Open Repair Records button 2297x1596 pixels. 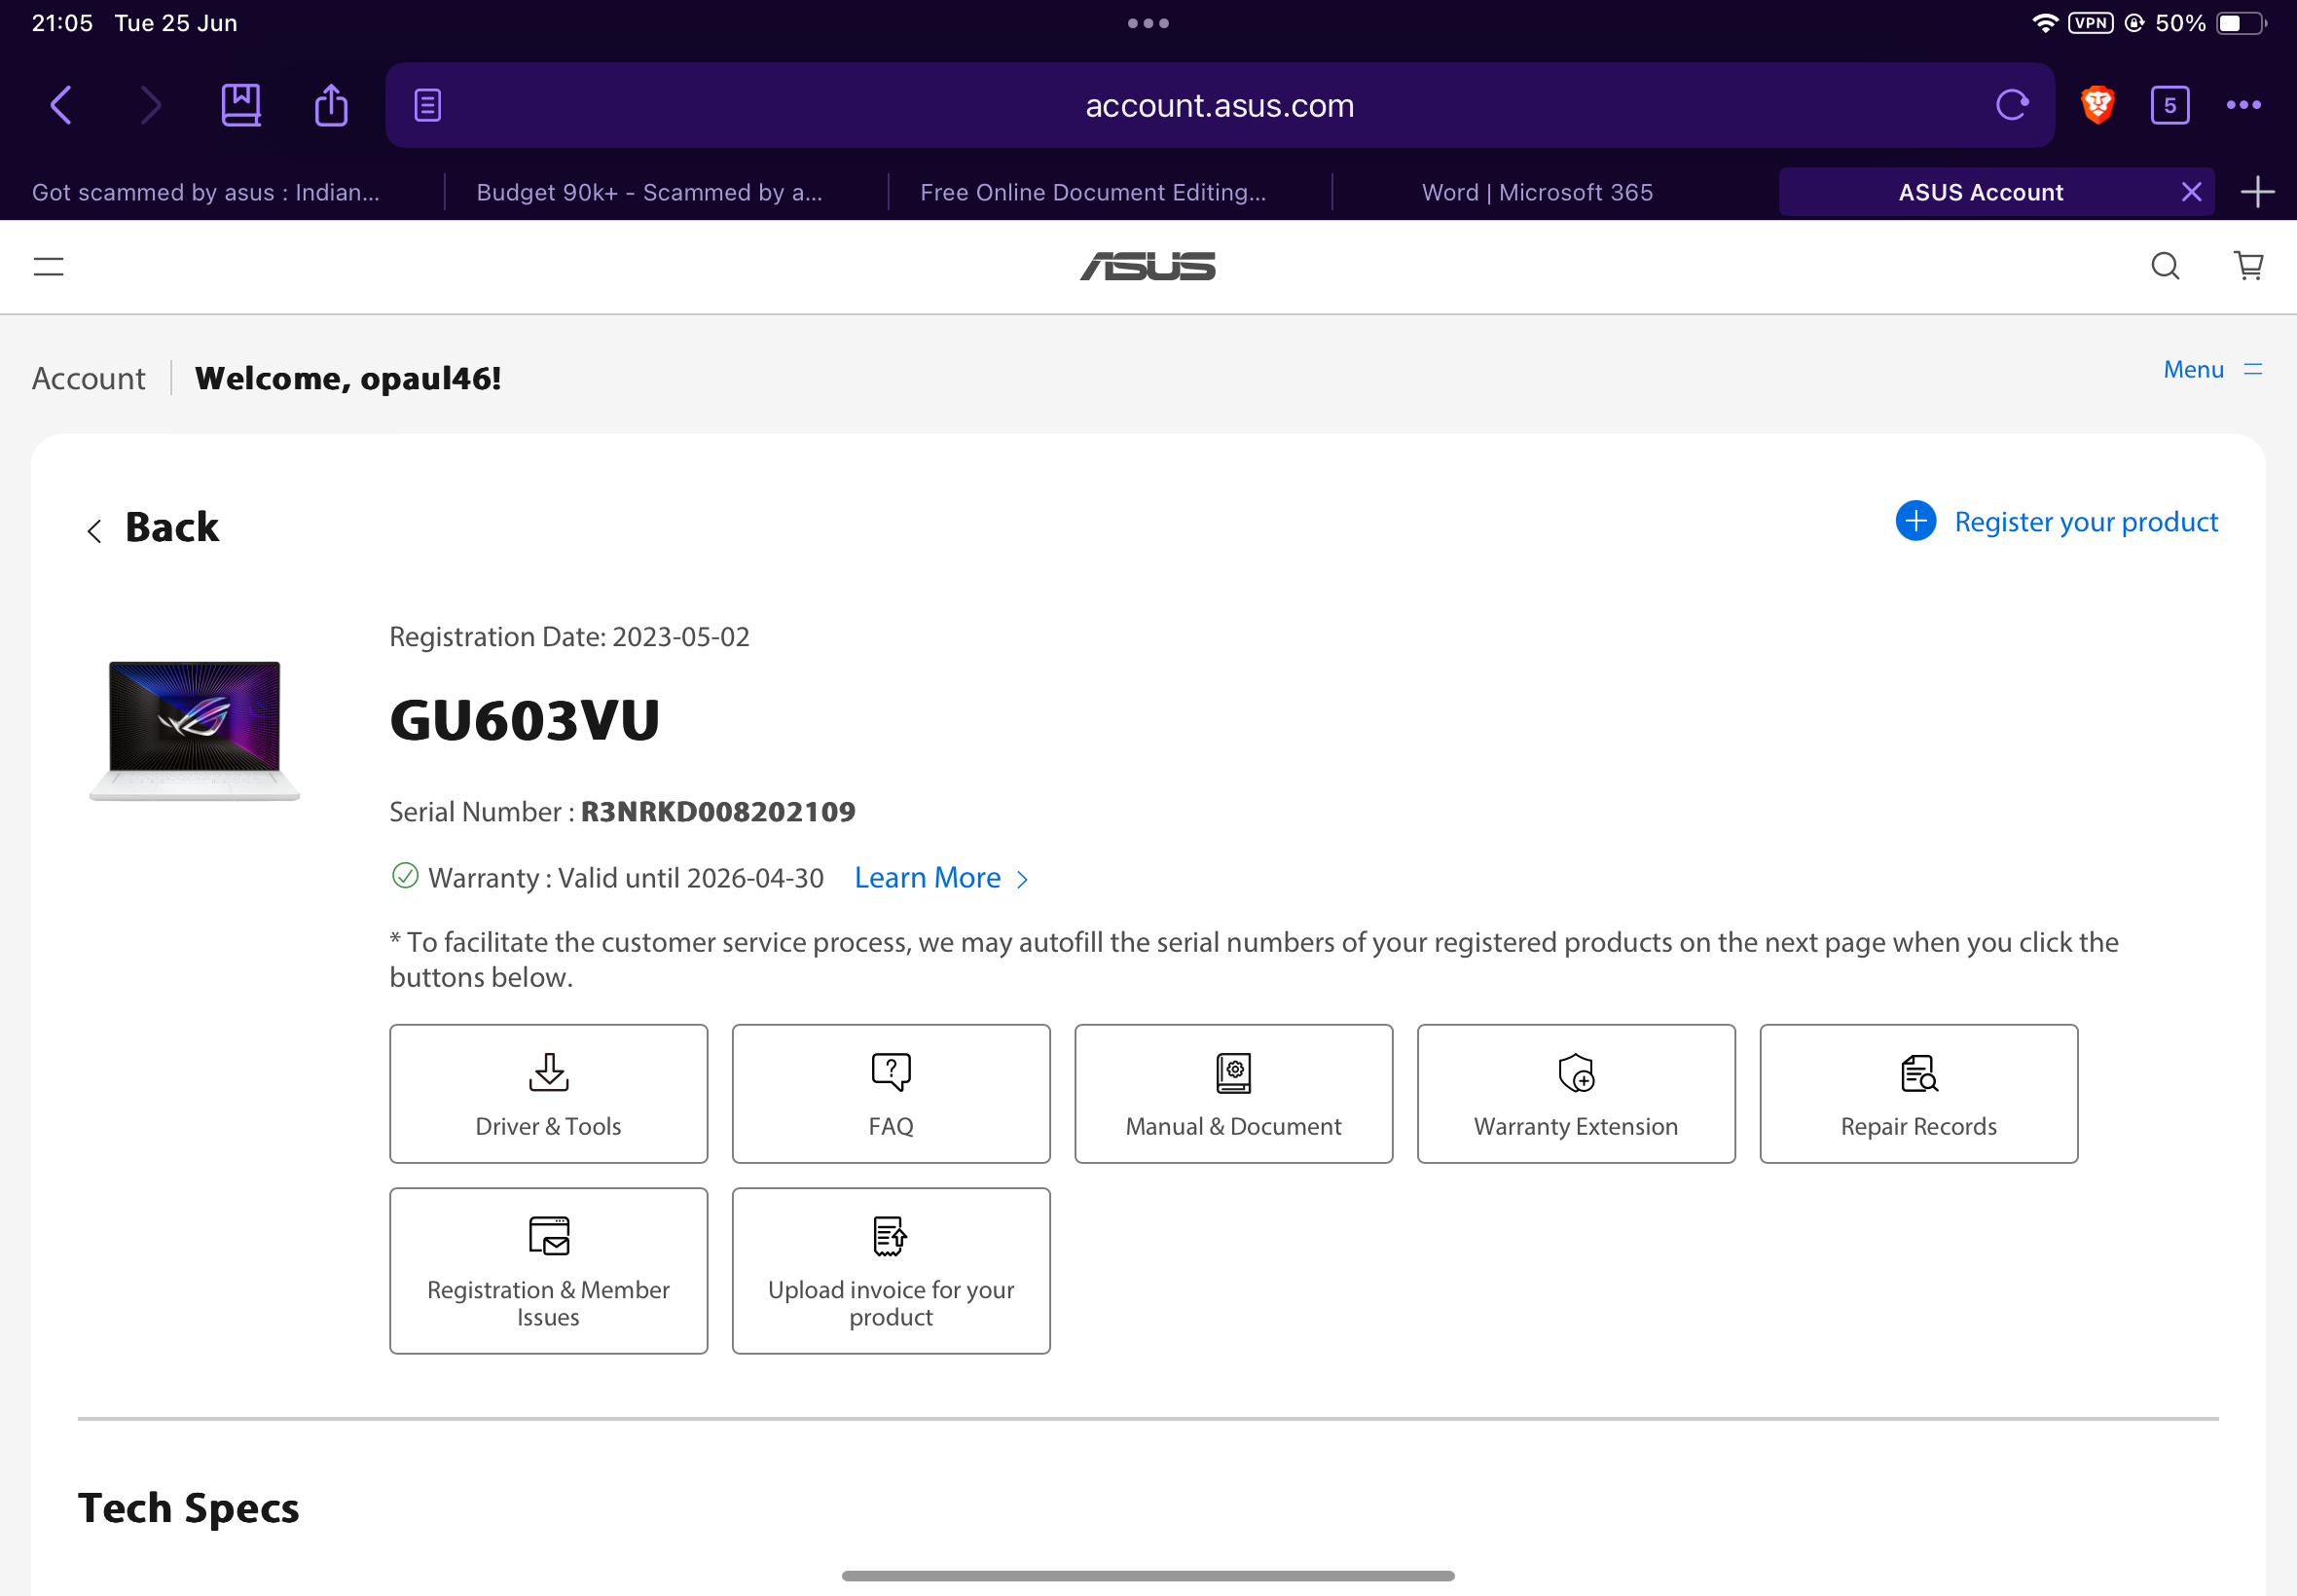pyautogui.click(x=1919, y=1093)
